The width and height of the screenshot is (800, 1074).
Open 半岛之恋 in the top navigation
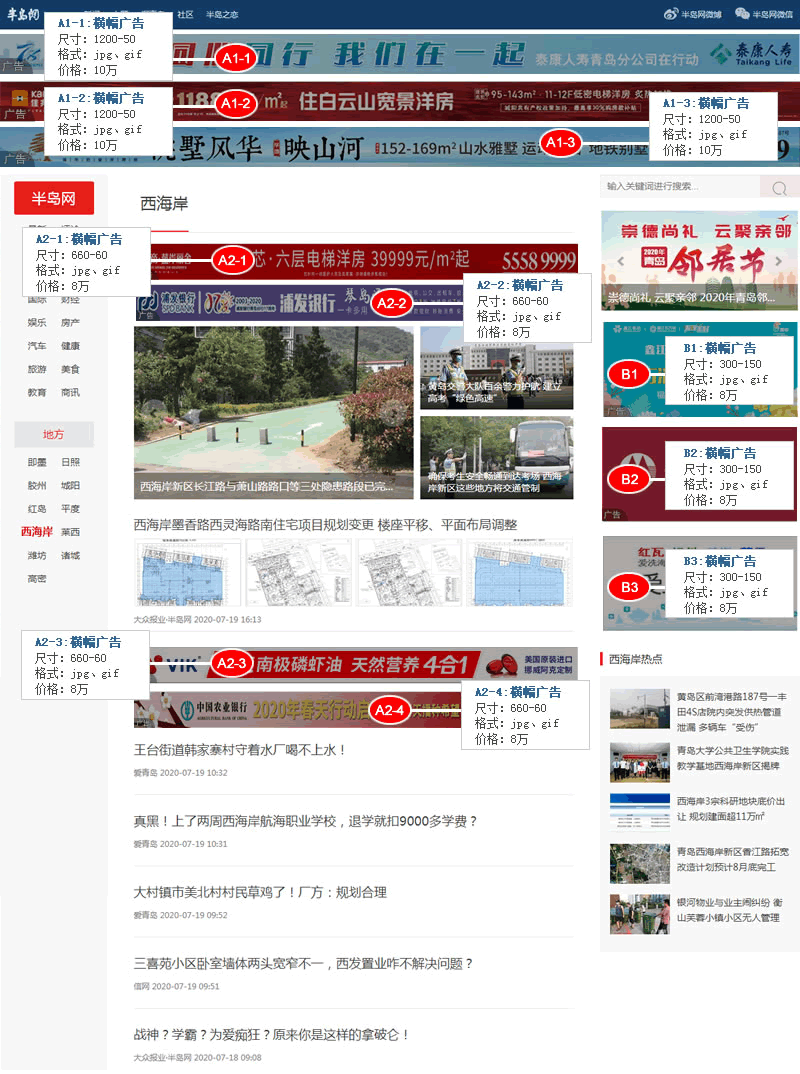[222, 14]
